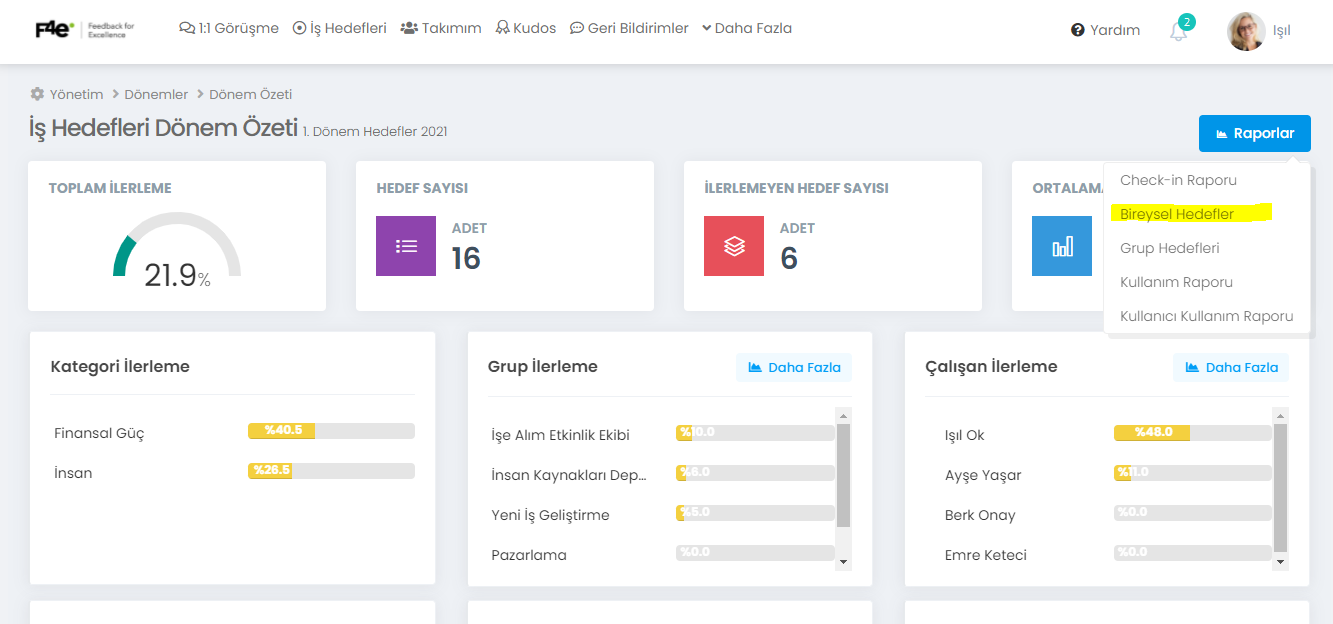Click the Dönemler breadcrumb link
The image size is (1333, 624).
click(156, 94)
